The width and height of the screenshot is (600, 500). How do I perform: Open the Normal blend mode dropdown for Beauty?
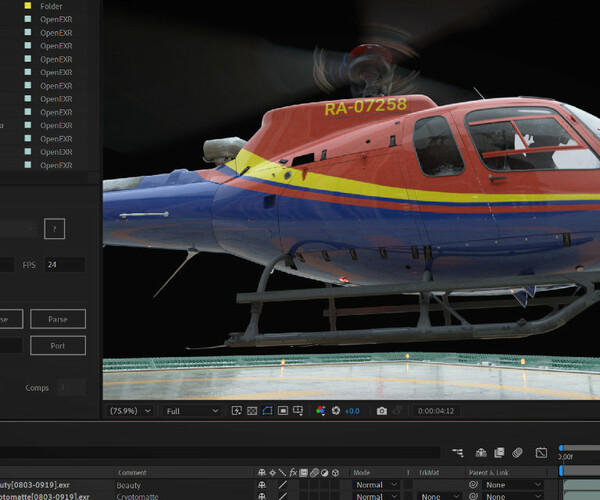click(377, 485)
